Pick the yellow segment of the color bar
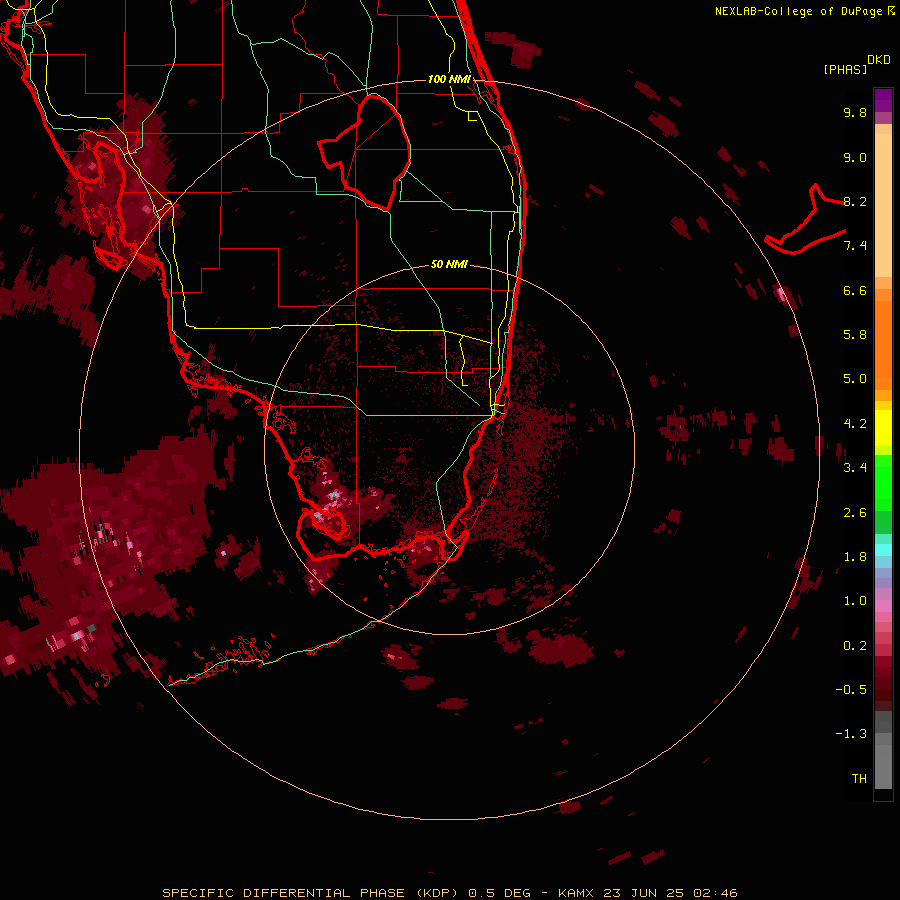900x900 pixels. 883,428
